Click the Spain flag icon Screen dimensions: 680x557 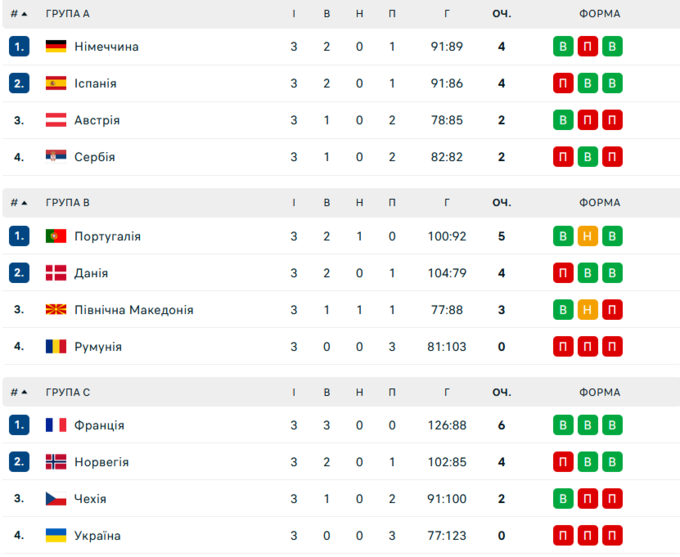(x=56, y=84)
